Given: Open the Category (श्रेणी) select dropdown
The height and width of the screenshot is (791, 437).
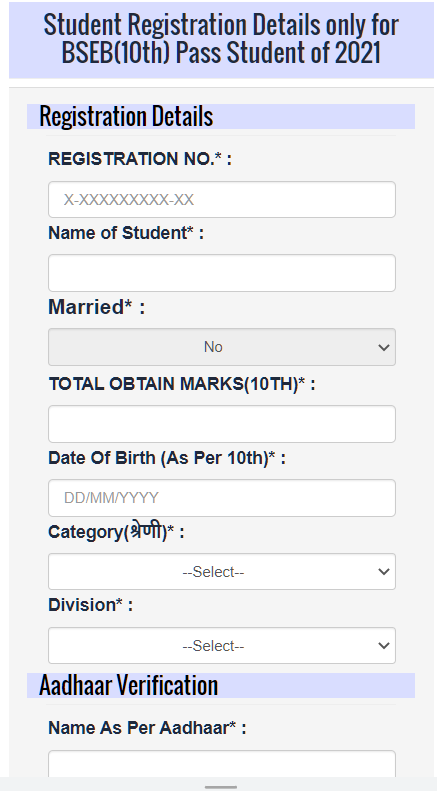Looking at the screenshot, I should point(222,572).
